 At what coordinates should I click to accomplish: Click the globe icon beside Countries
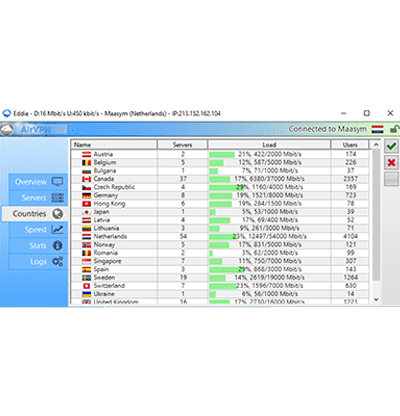point(58,214)
